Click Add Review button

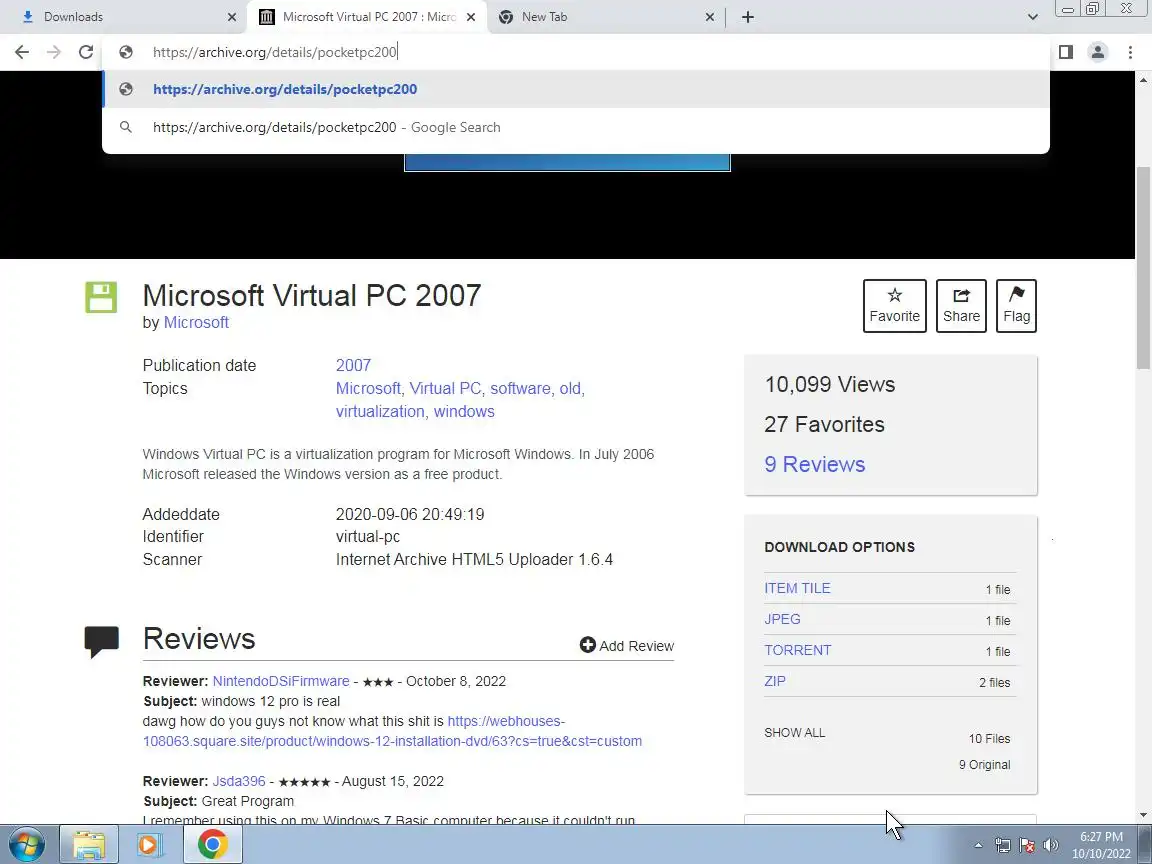[x=627, y=646]
